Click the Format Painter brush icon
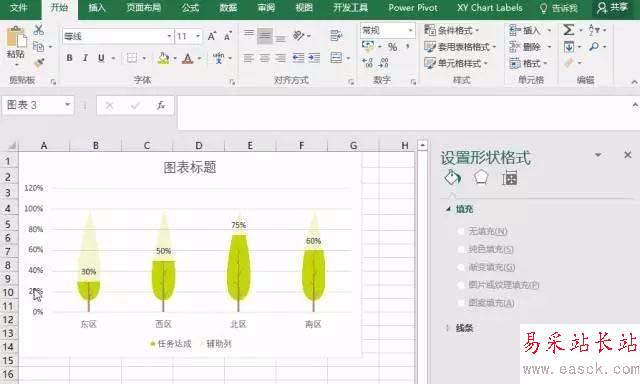Viewport: 640px width, 384px height. pos(39,62)
